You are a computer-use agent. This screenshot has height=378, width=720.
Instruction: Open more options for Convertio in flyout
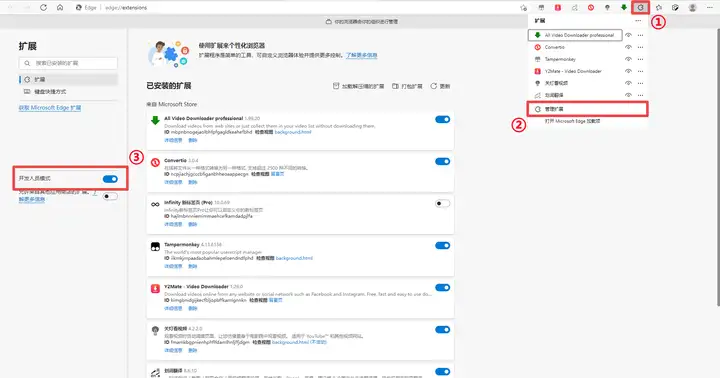pyautogui.click(x=641, y=47)
